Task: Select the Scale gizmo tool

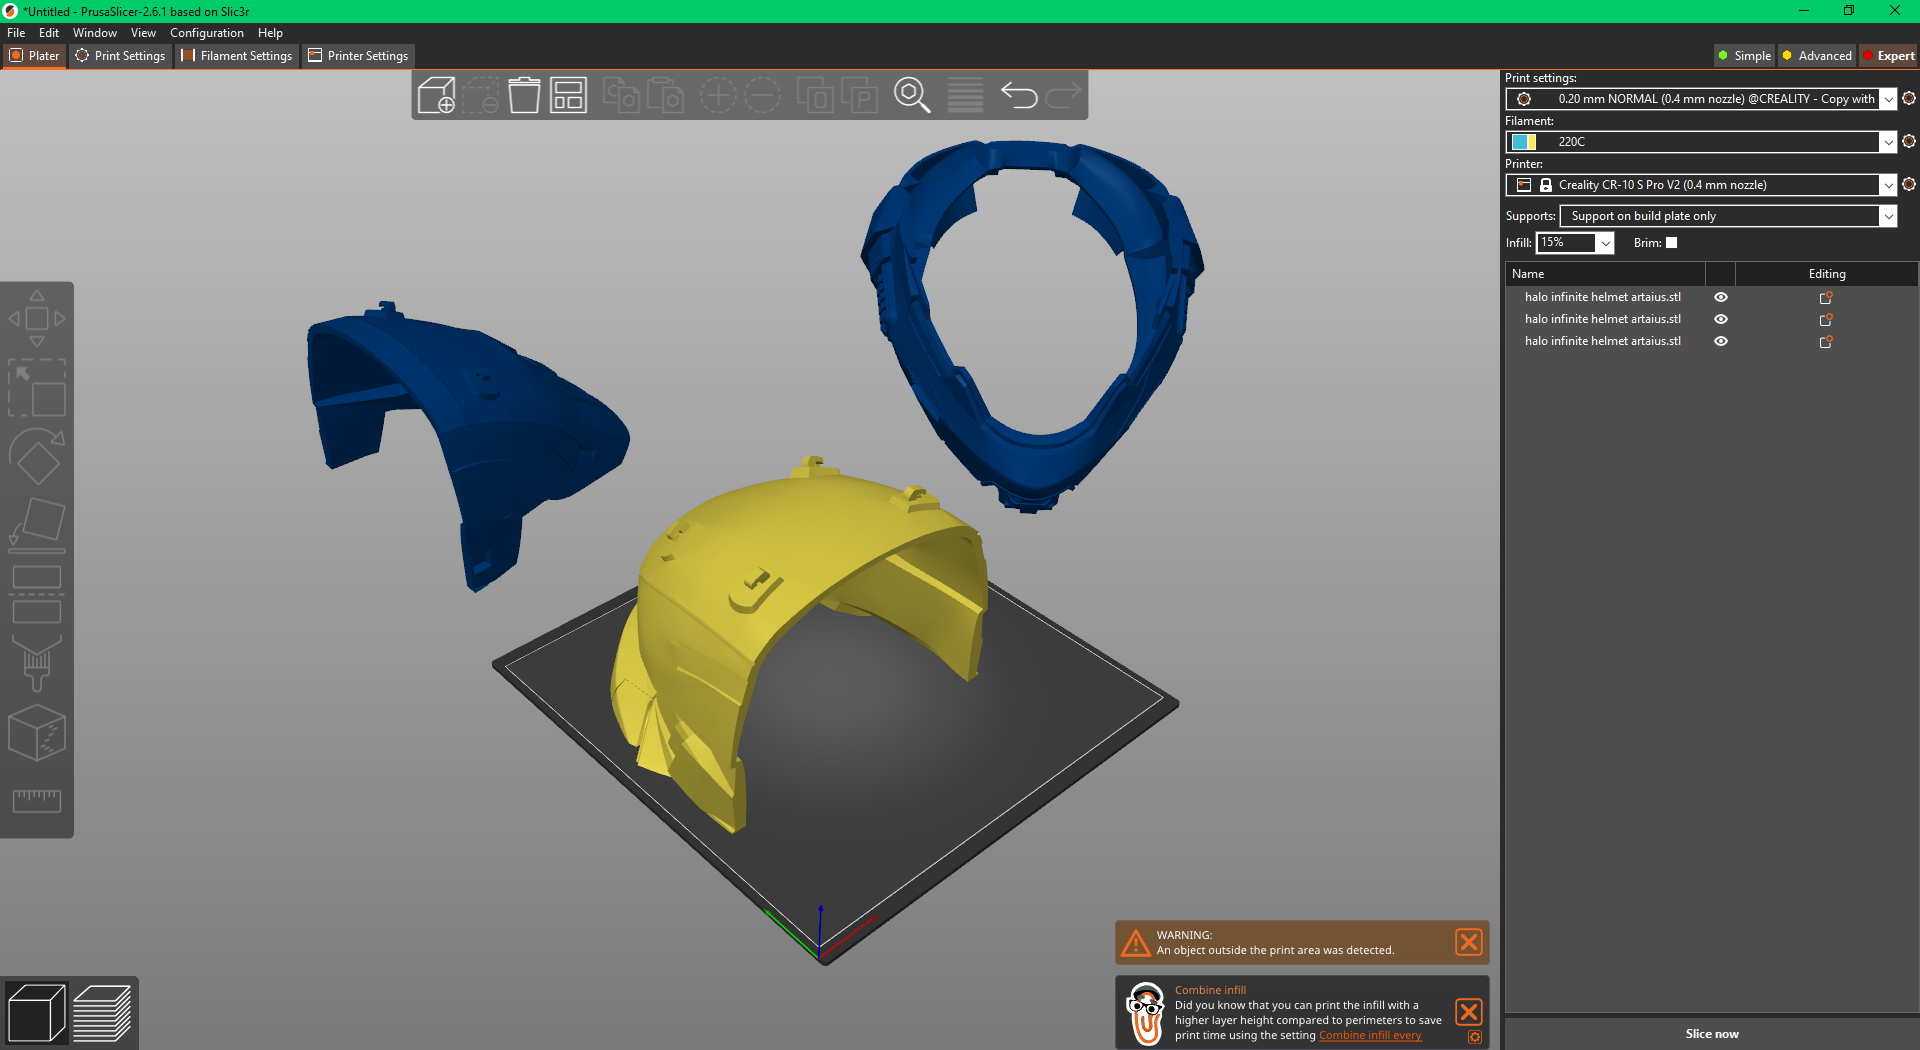Action: tap(37, 388)
